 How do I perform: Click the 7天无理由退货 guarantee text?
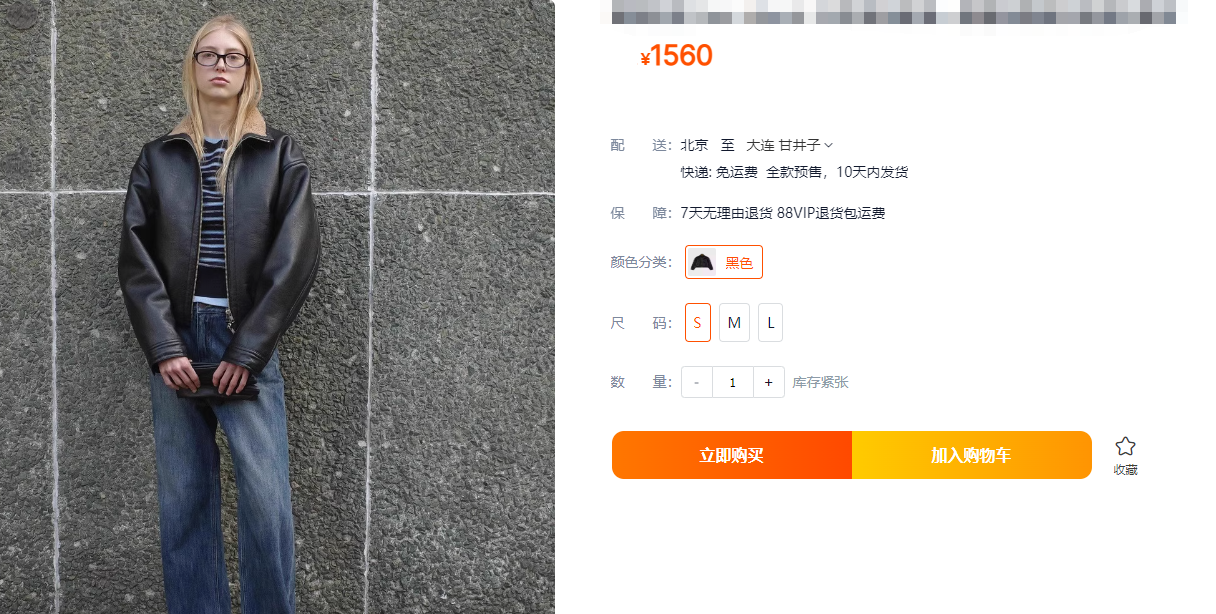(727, 213)
